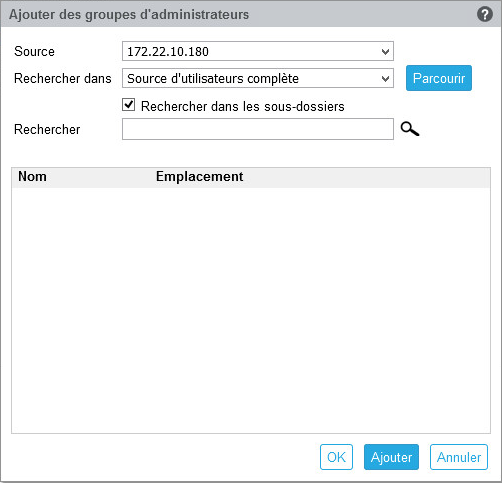Click the Parcourir button

click(439, 78)
